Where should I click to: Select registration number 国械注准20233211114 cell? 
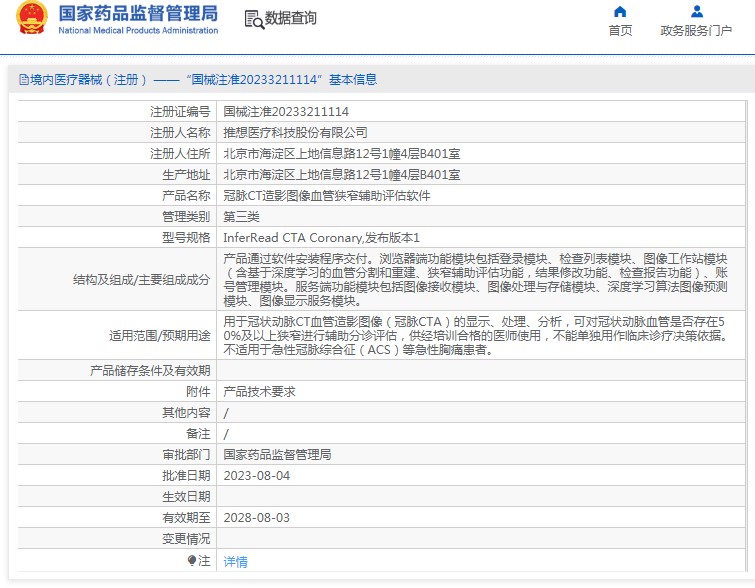[286, 112]
